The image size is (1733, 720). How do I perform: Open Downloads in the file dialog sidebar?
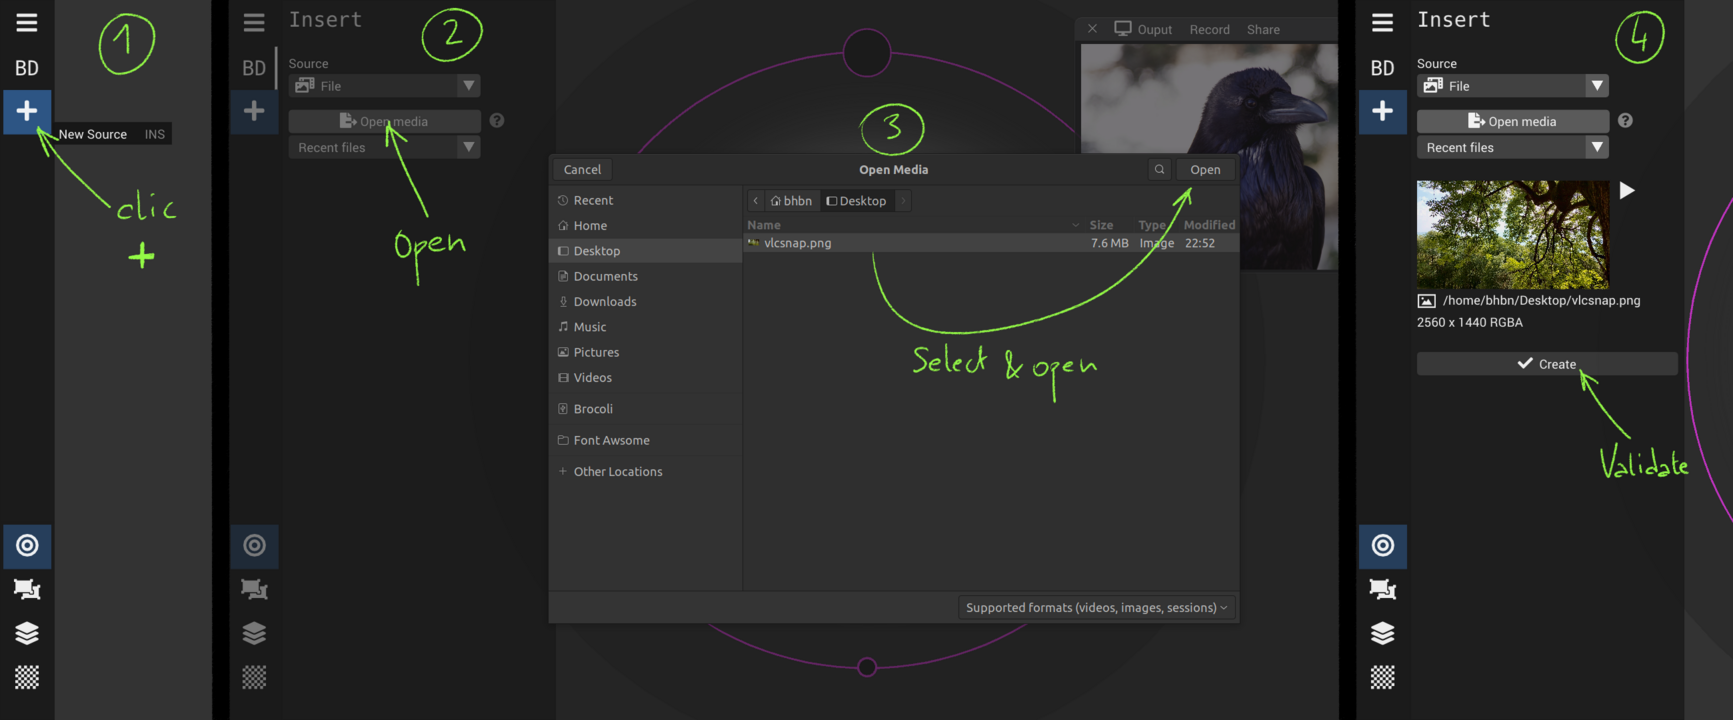coord(645,302)
